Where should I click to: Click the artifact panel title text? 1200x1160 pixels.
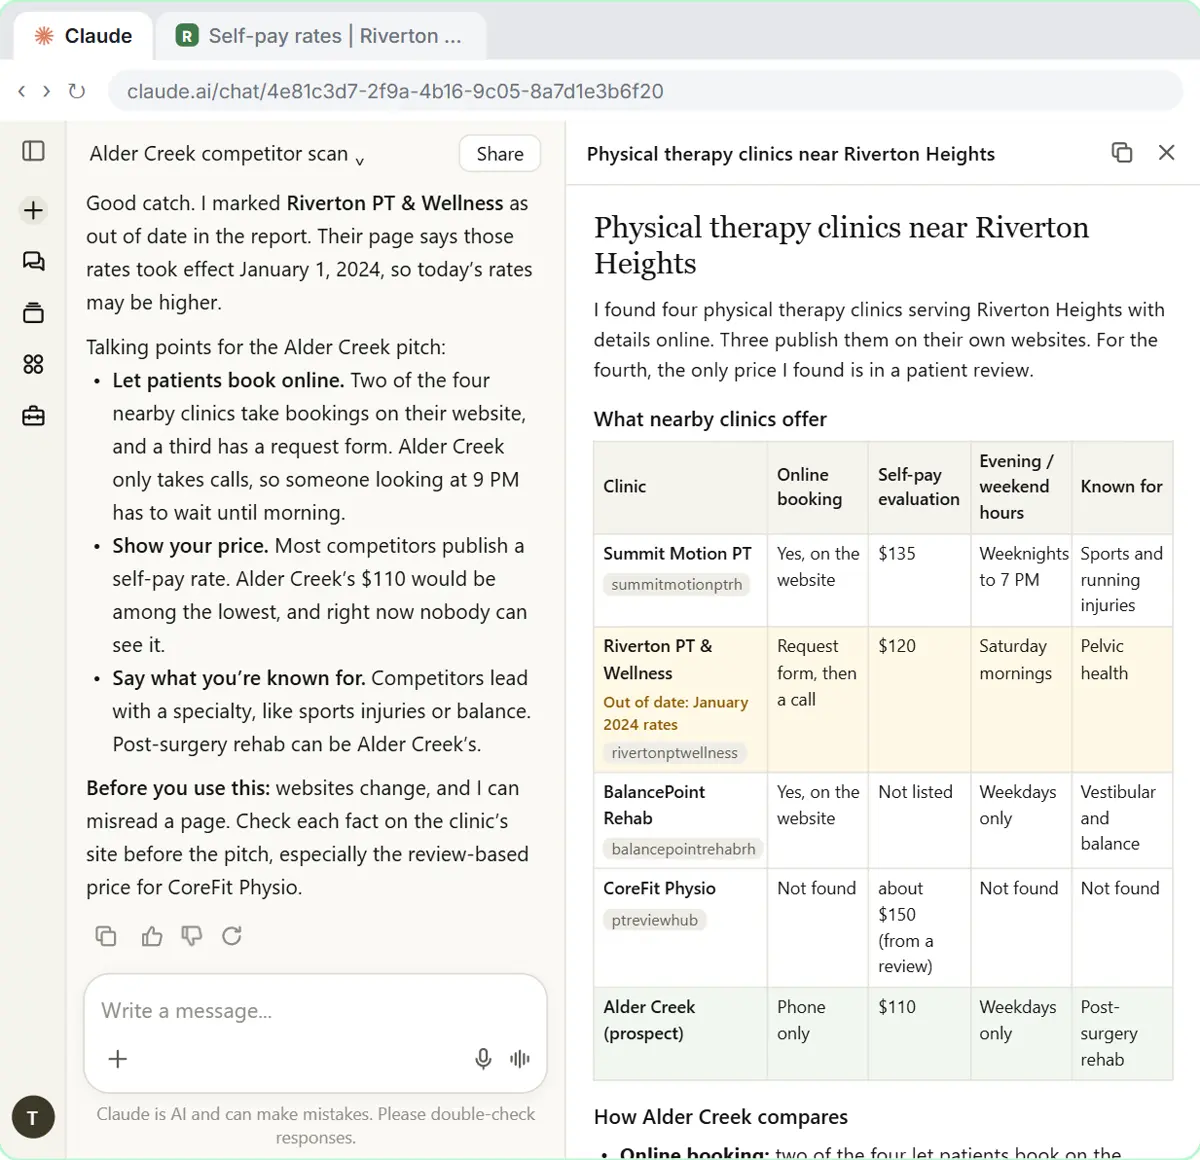click(x=790, y=153)
